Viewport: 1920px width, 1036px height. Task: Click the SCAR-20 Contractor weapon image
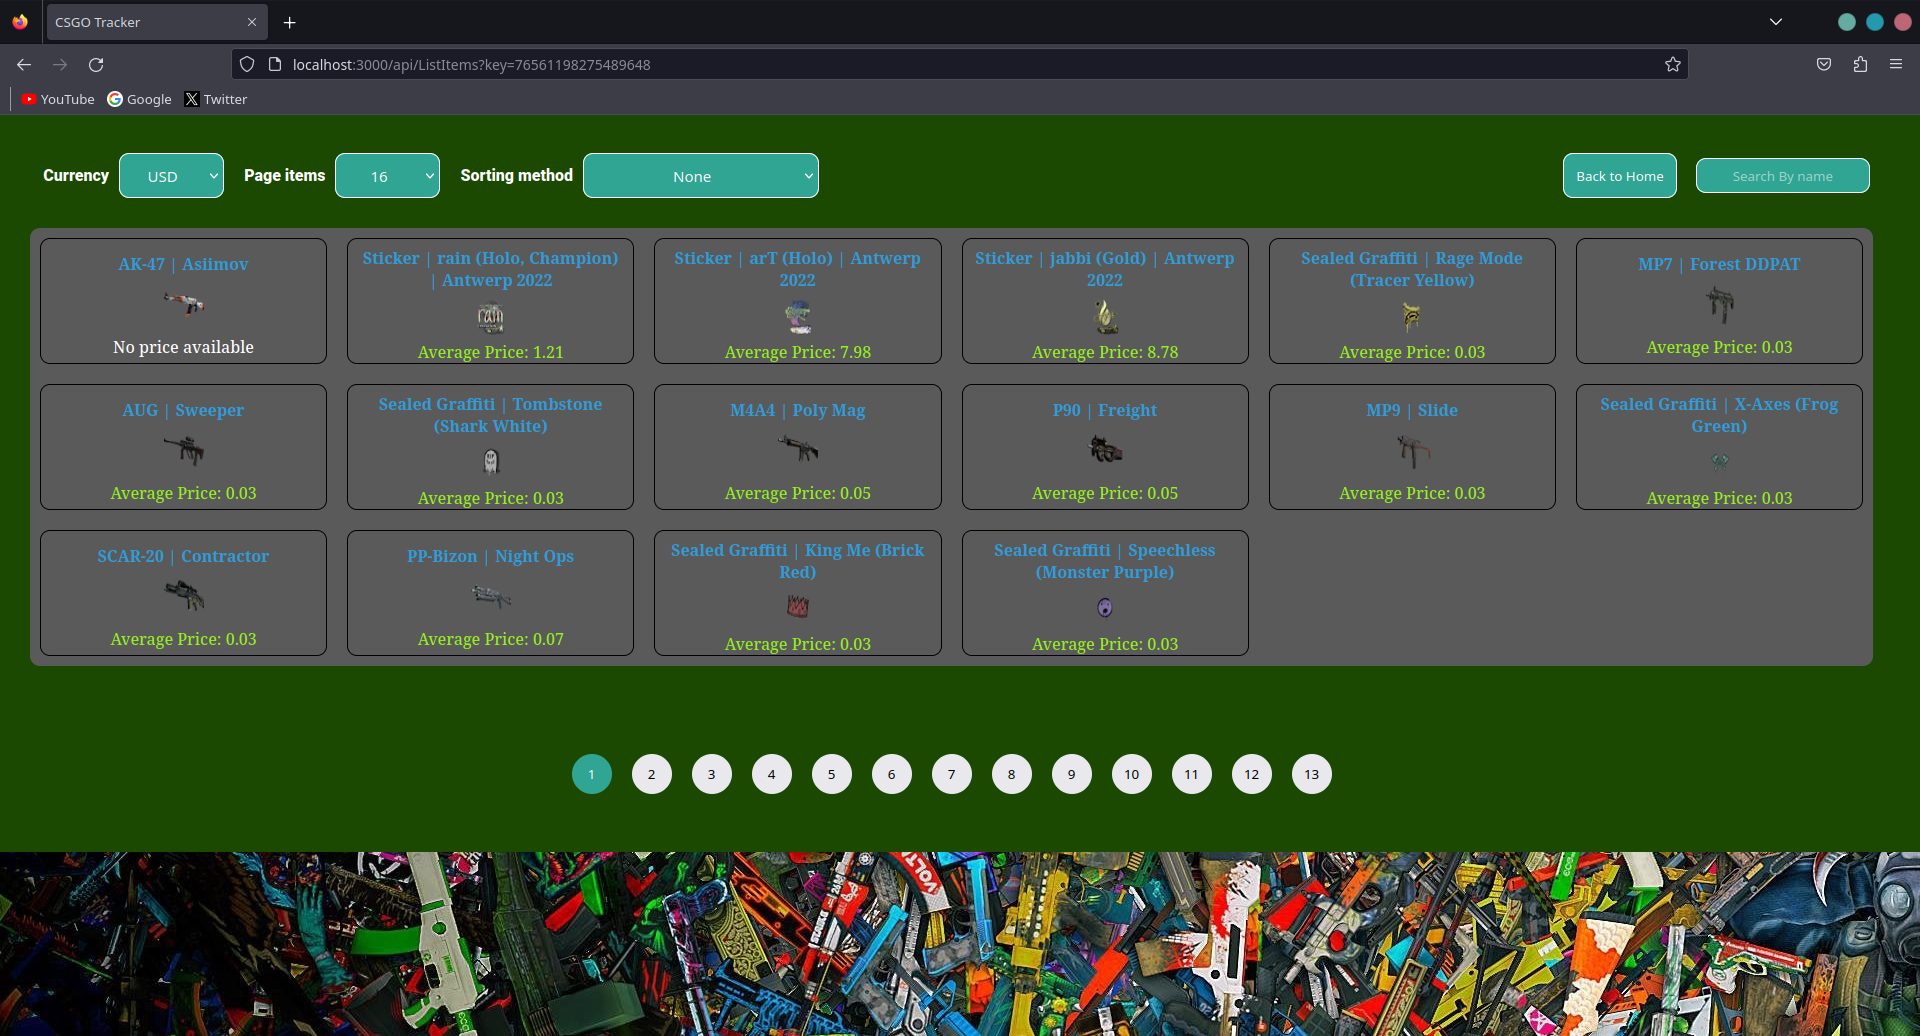(x=185, y=595)
